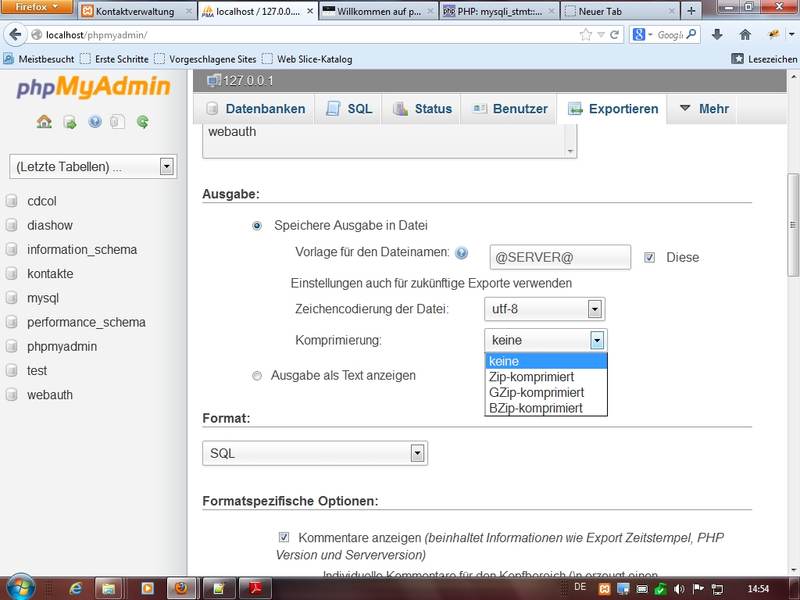This screenshot has height=600, width=800.
Task: Open the blue documentation help icon in sidebar
Action: coord(95,122)
